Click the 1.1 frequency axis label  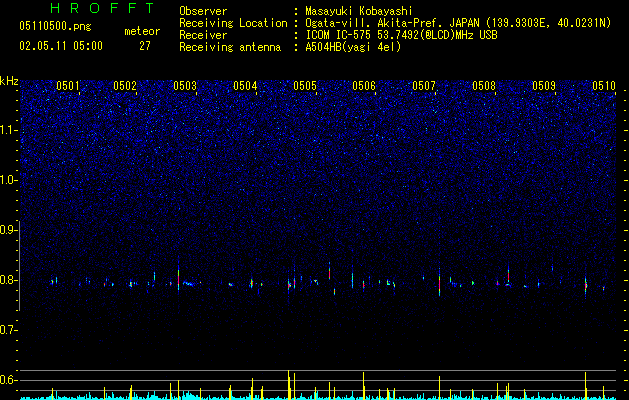[x=8, y=130]
